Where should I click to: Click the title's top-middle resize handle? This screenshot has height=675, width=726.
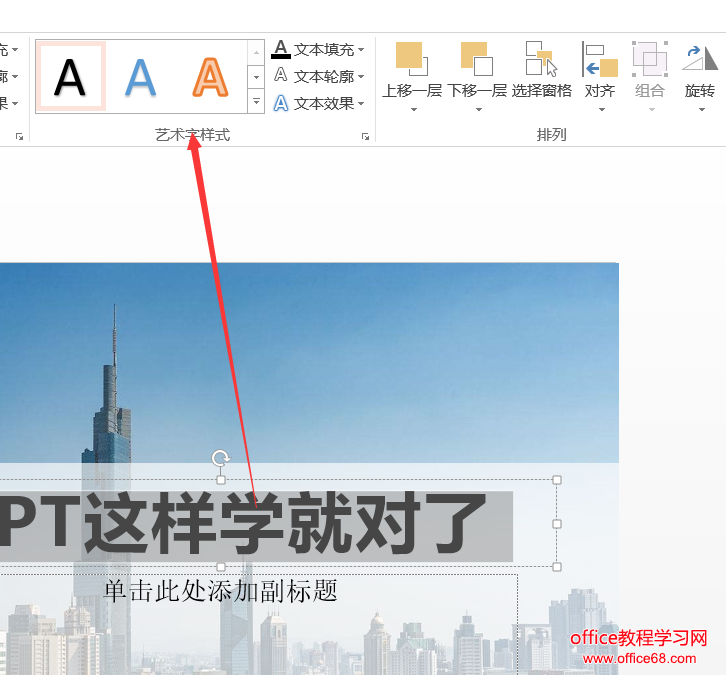pyautogui.click(x=221, y=480)
